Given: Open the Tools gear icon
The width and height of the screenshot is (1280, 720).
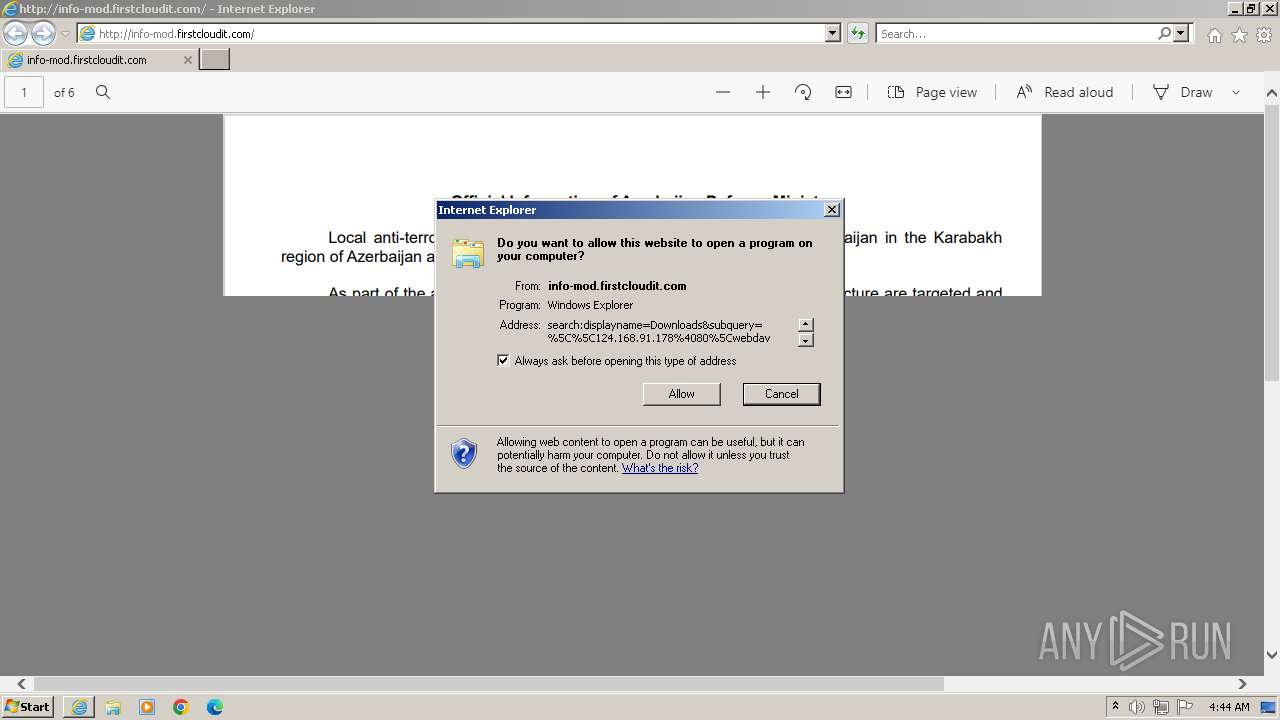Looking at the screenshot, I should click(1264, 35).
